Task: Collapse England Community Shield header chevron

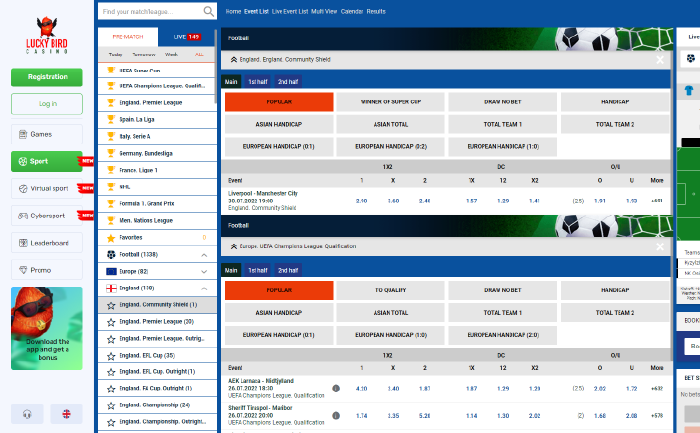Action: [233, 59]
